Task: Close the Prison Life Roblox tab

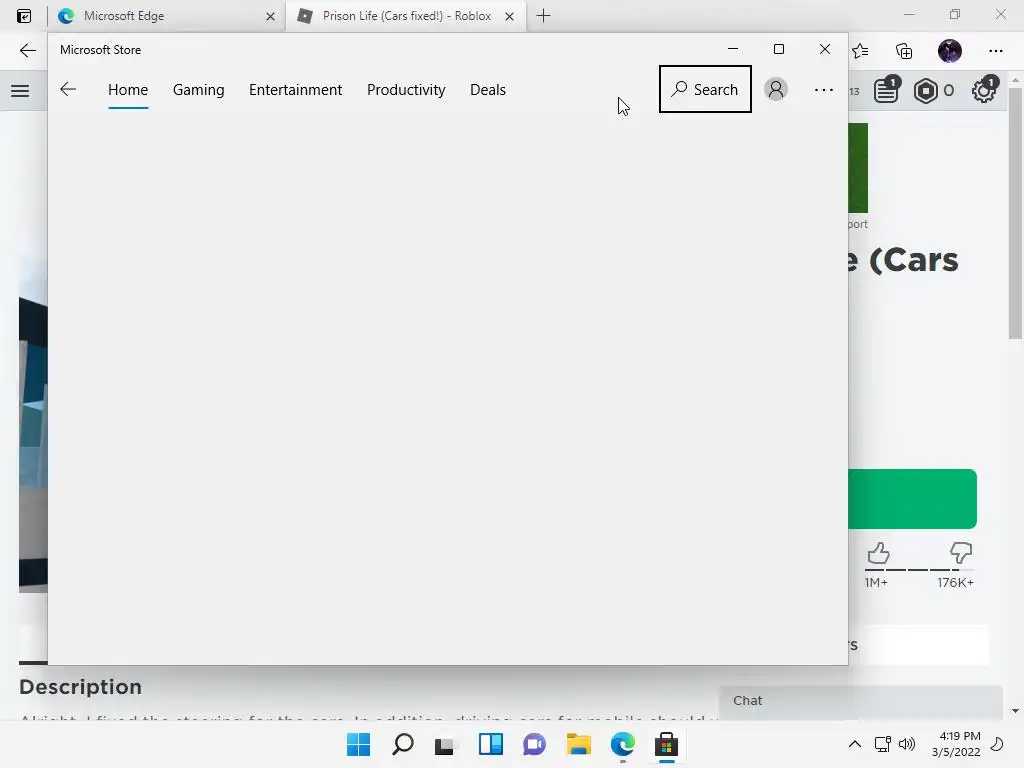Action: 509,16
